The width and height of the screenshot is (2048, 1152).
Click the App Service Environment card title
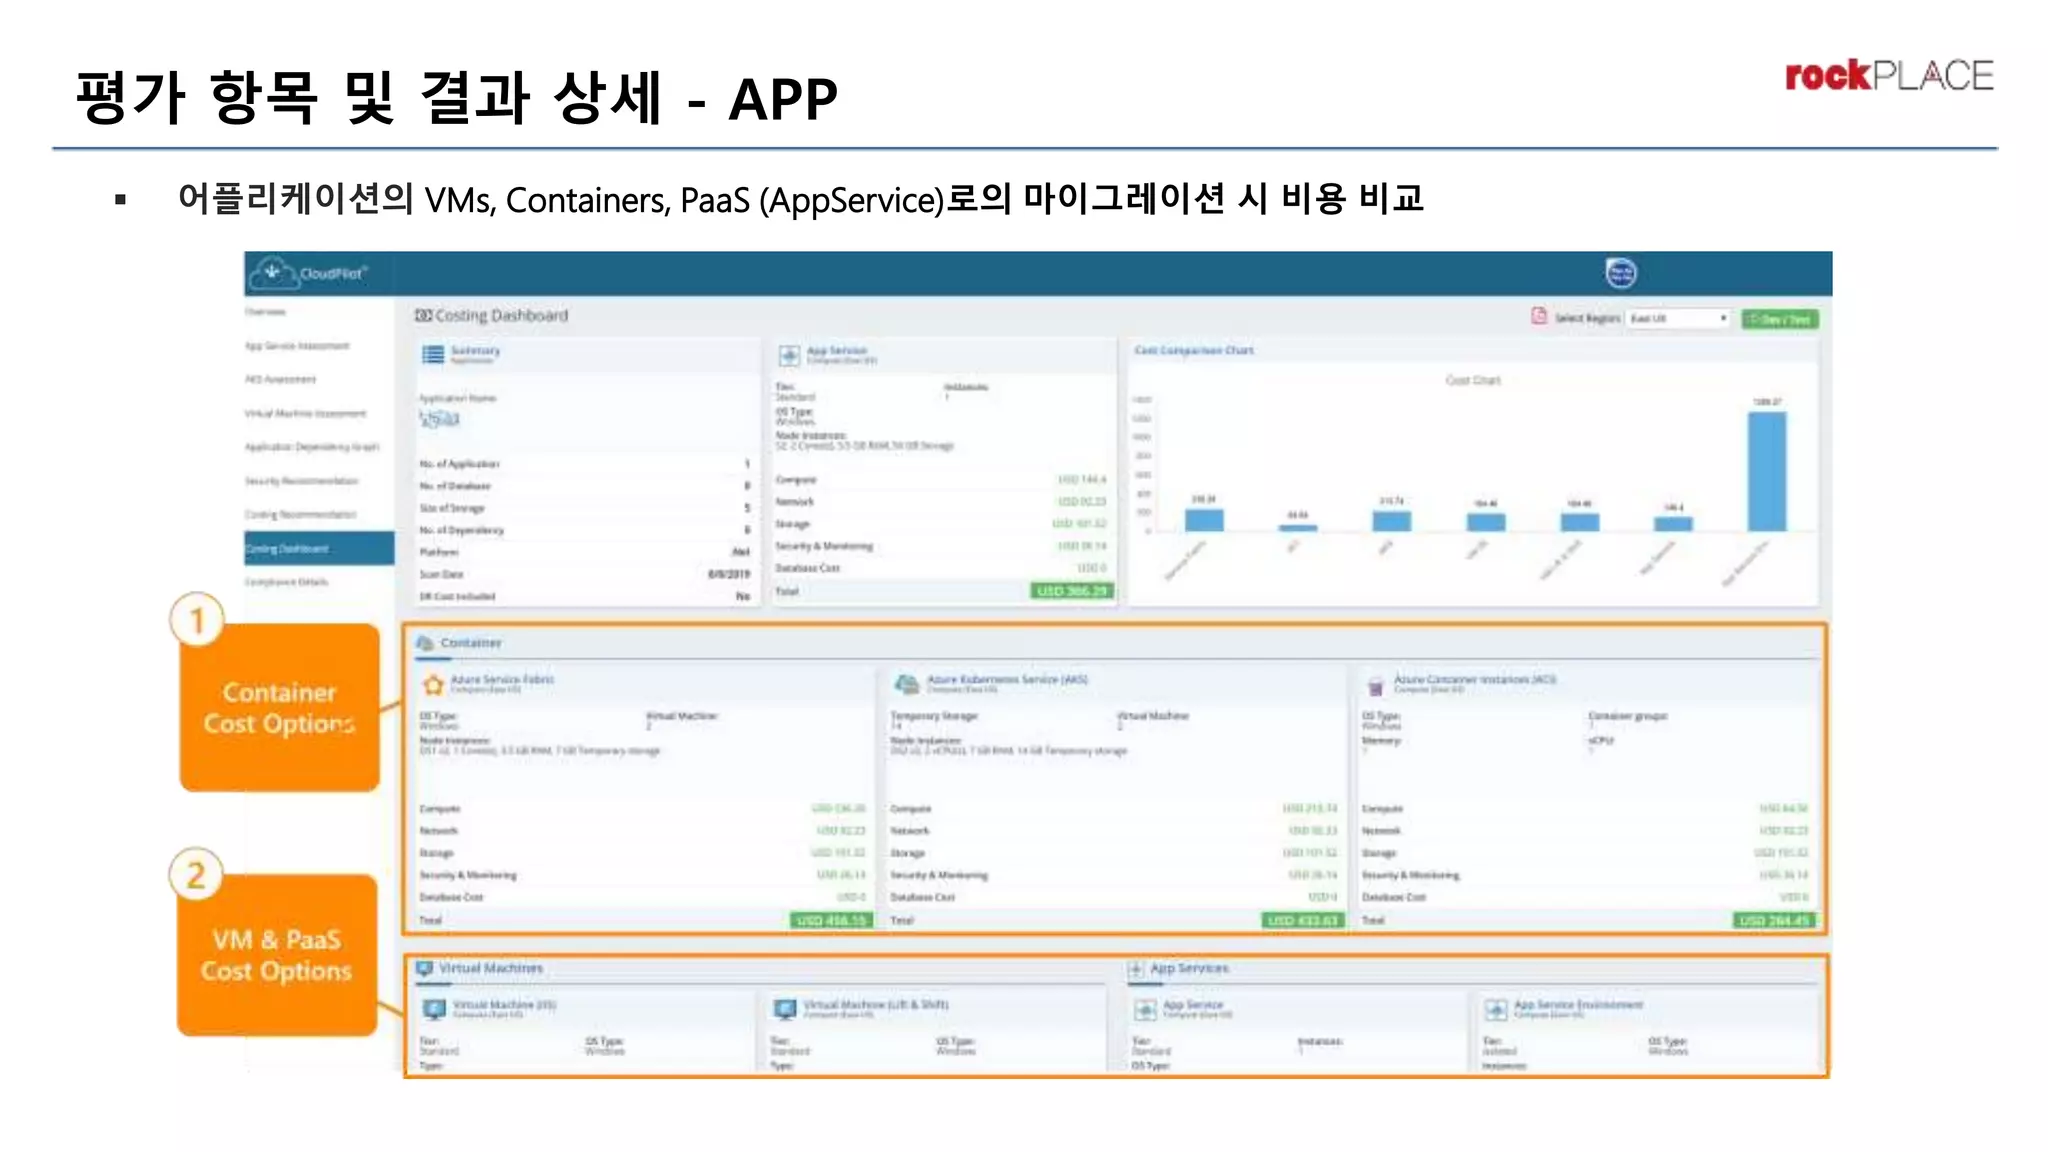1578,1004
